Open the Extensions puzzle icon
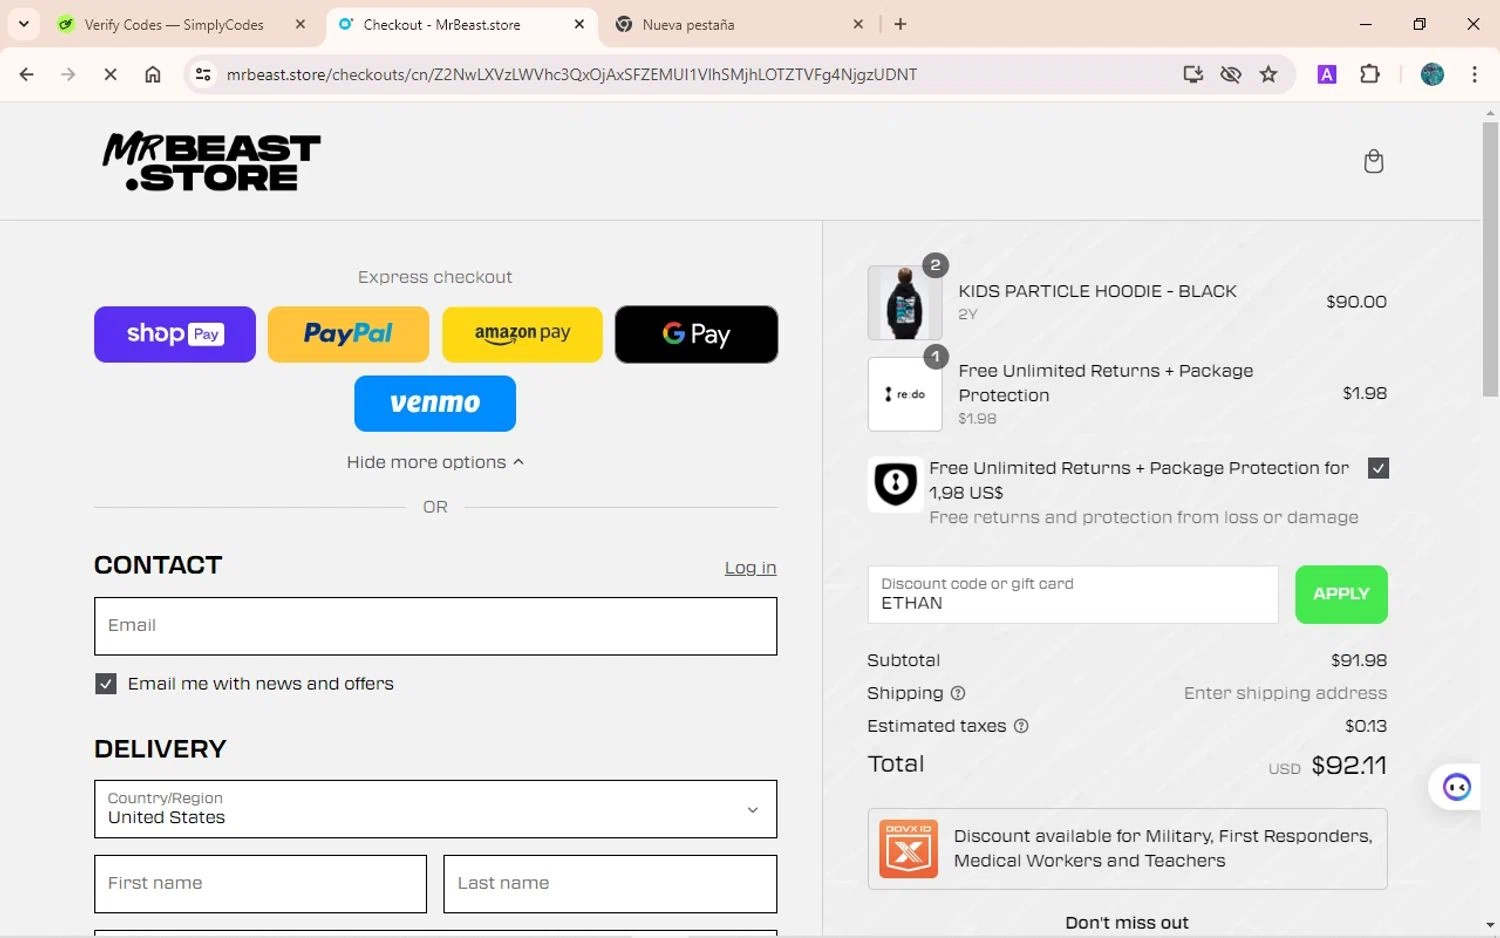Screen dimensions: 1500x938 pos(1370,74)
